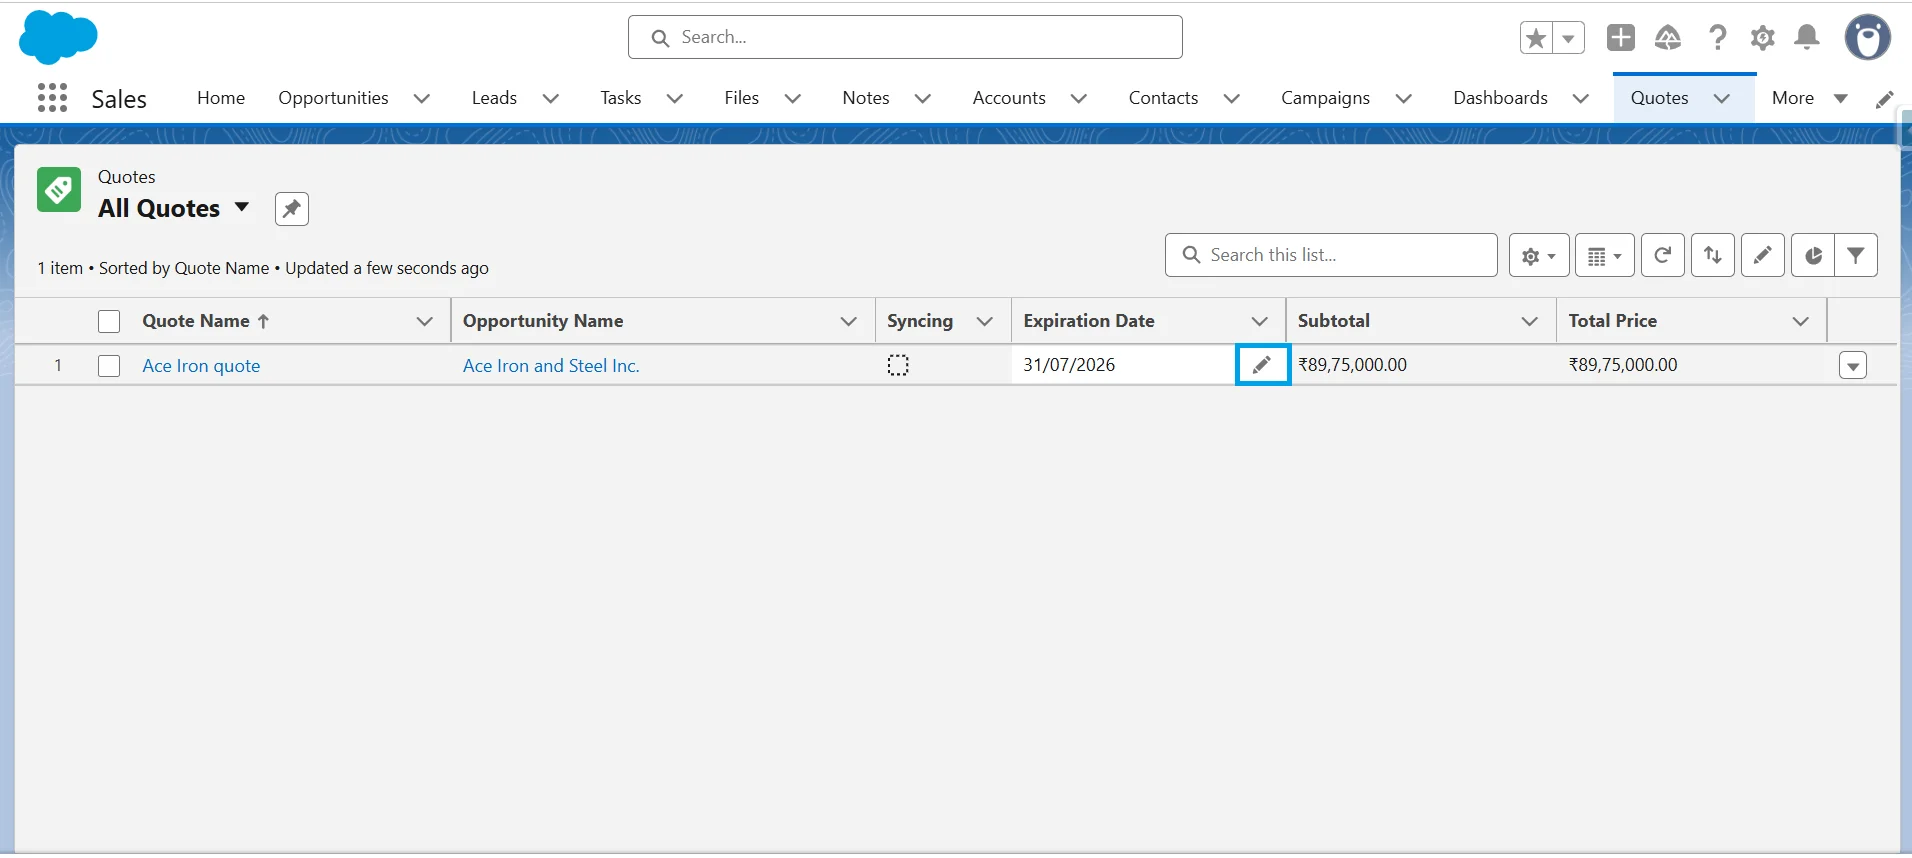Open the More navigation menu
This screenshot has width=1912, height=858.
[x=1810, y=98]
